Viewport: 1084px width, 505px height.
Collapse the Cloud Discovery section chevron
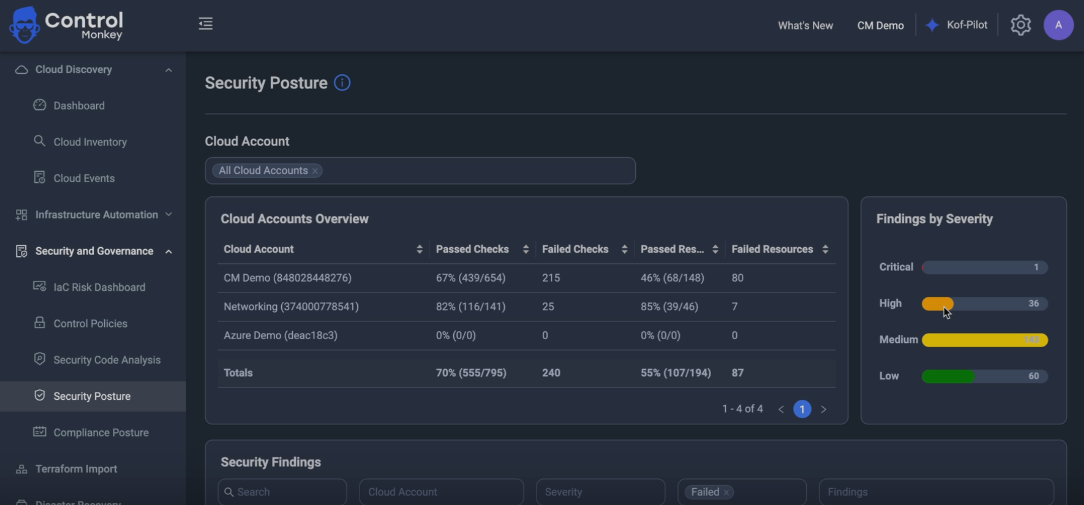point(169,70)
